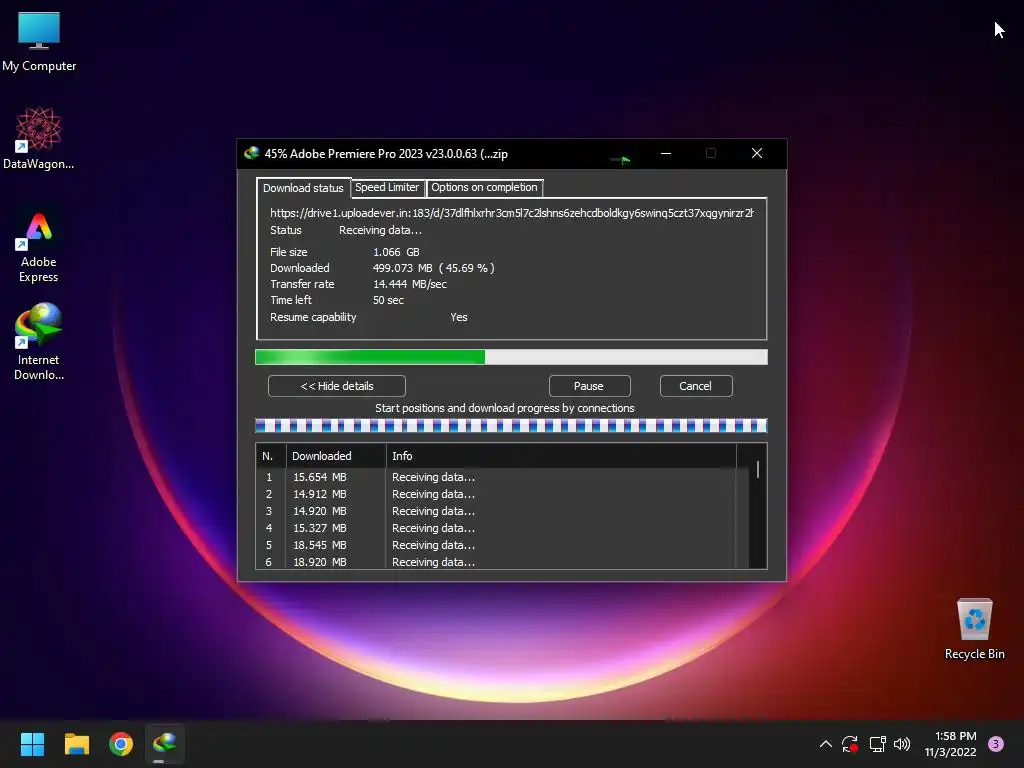Select the IDM taskbar icon
The width and height of the screenshot is (1024, 768).
[165, 744]
